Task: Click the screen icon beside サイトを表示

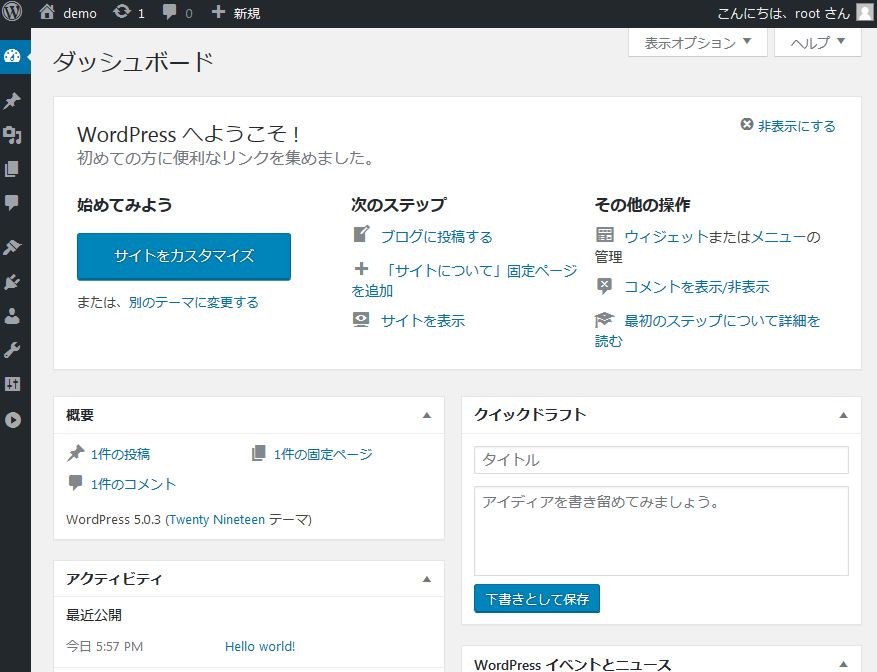Action: [361, 319]
